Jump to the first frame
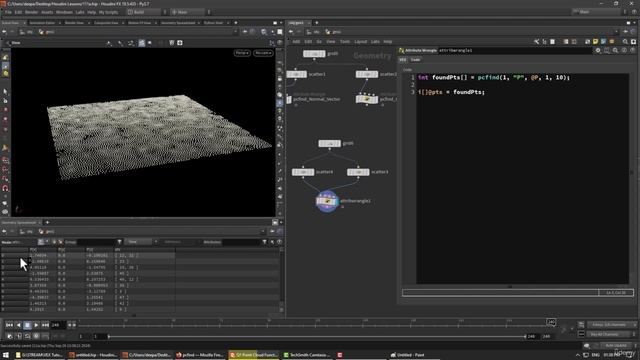This screenshot has width=640, height=360. pos(9,325)
